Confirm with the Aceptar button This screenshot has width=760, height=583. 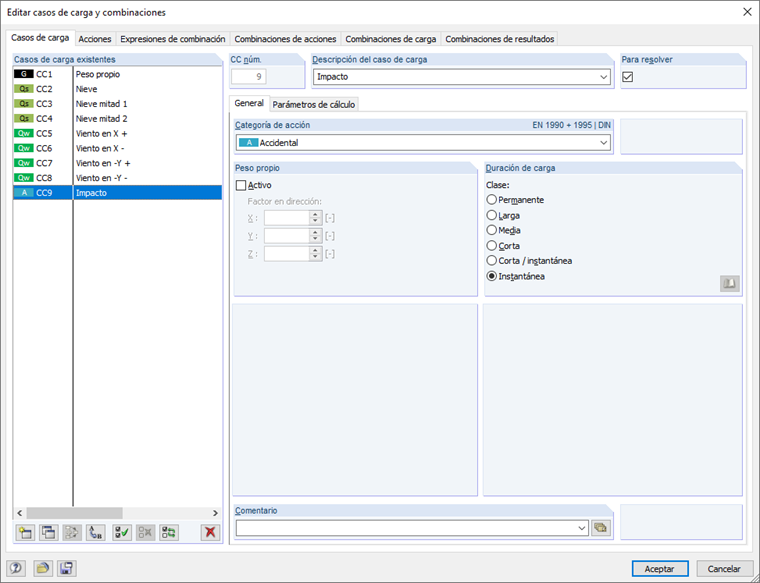[660, 568]
